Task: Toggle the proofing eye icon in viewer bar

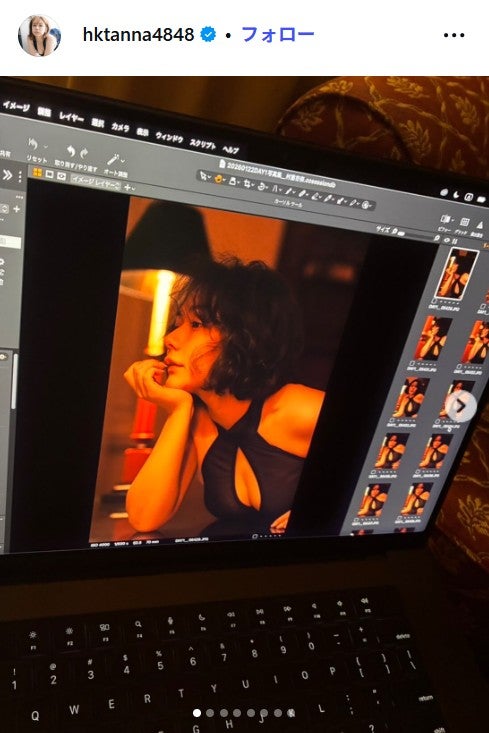Action: [61, 176]
